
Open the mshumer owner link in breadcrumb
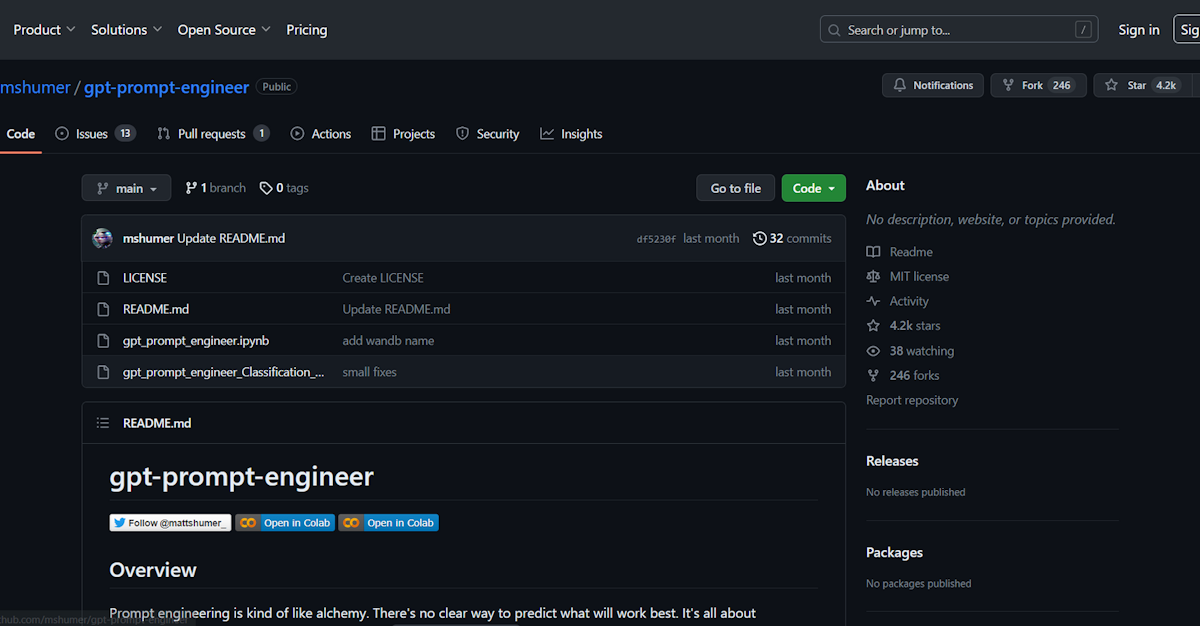(x=35, y=87)
